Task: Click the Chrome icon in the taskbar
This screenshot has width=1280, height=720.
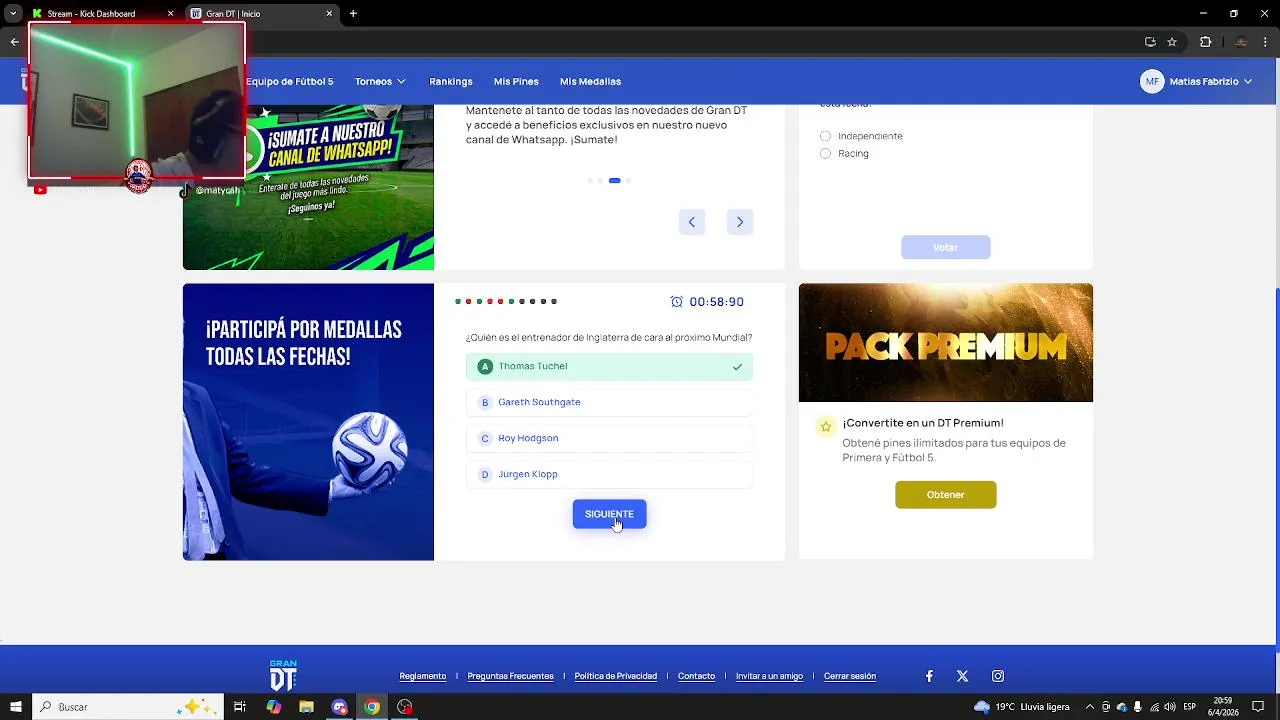Action: point(372,707)
